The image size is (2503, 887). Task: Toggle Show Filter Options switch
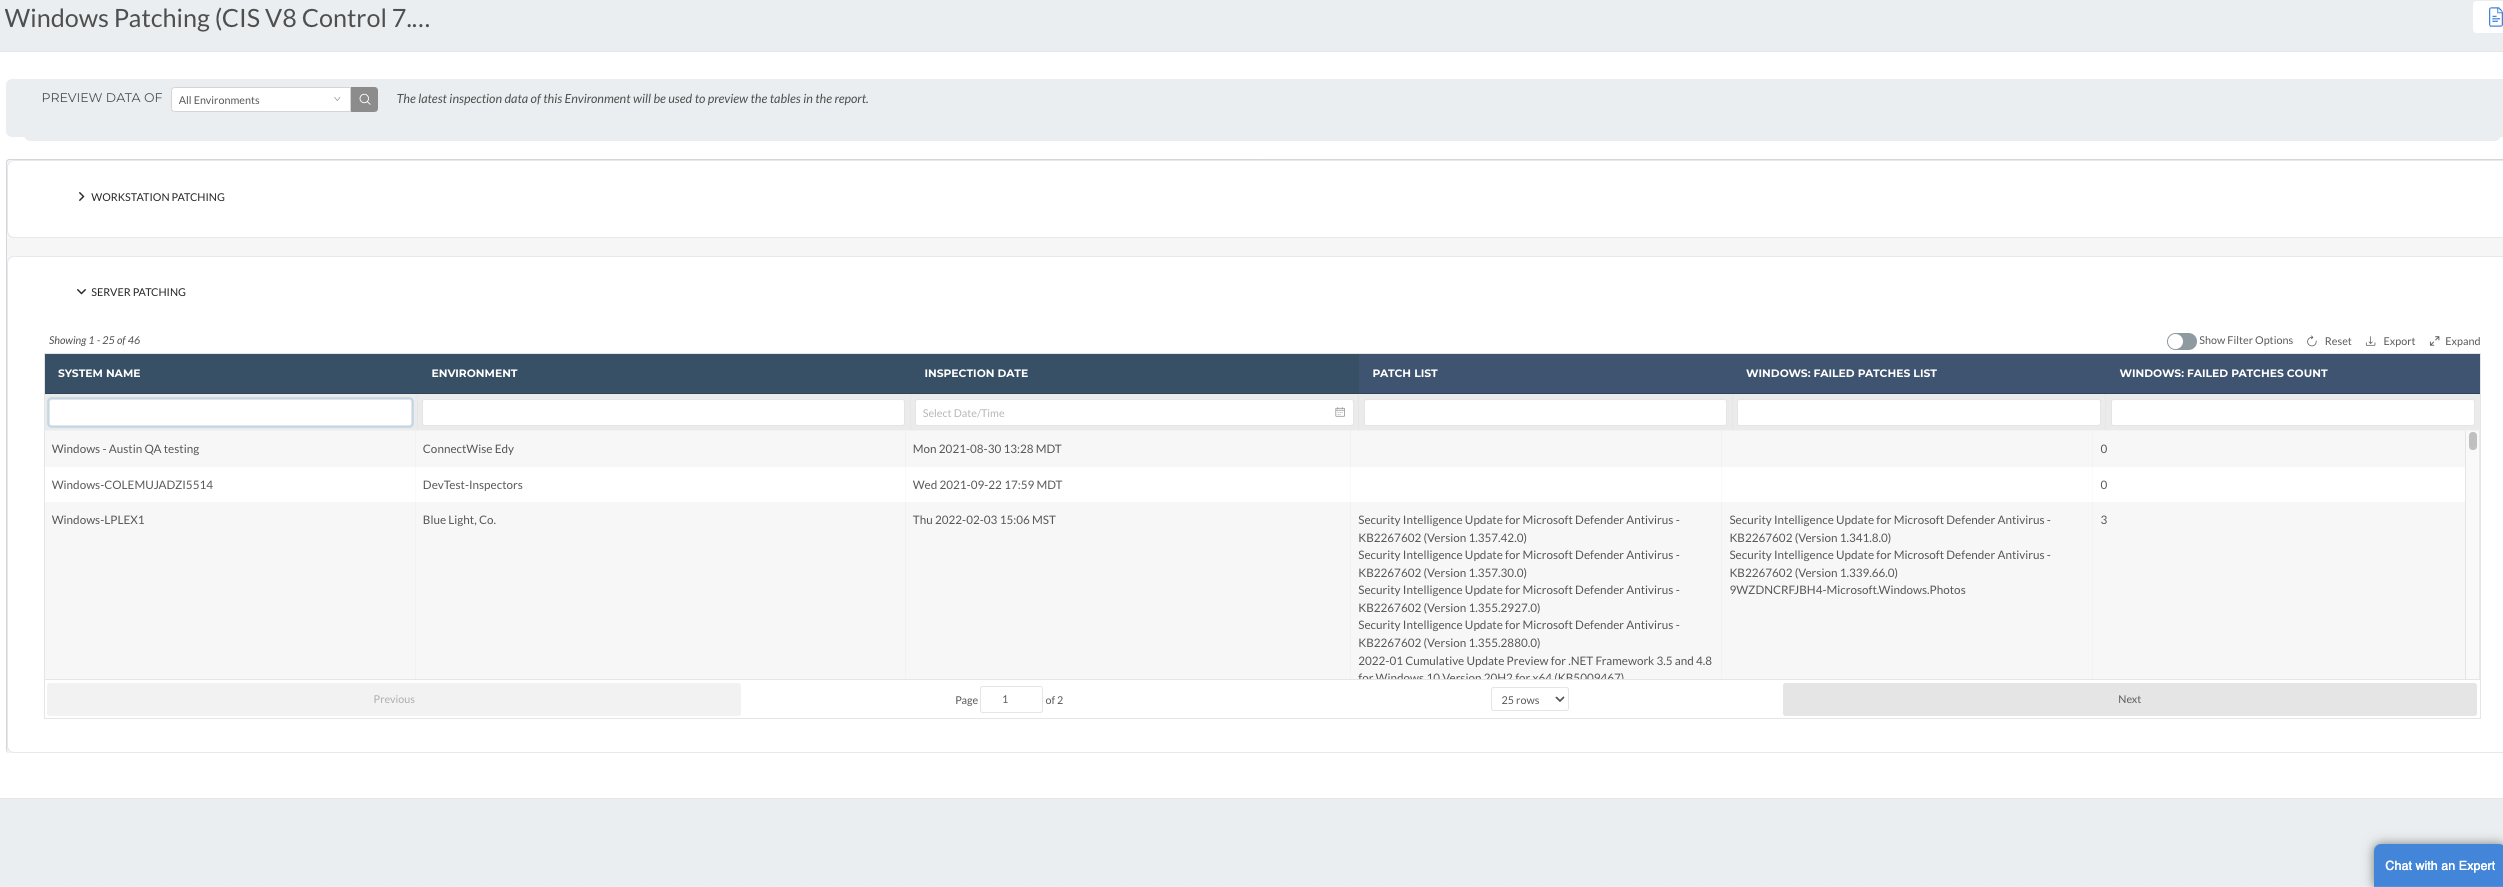[2180, 341]
